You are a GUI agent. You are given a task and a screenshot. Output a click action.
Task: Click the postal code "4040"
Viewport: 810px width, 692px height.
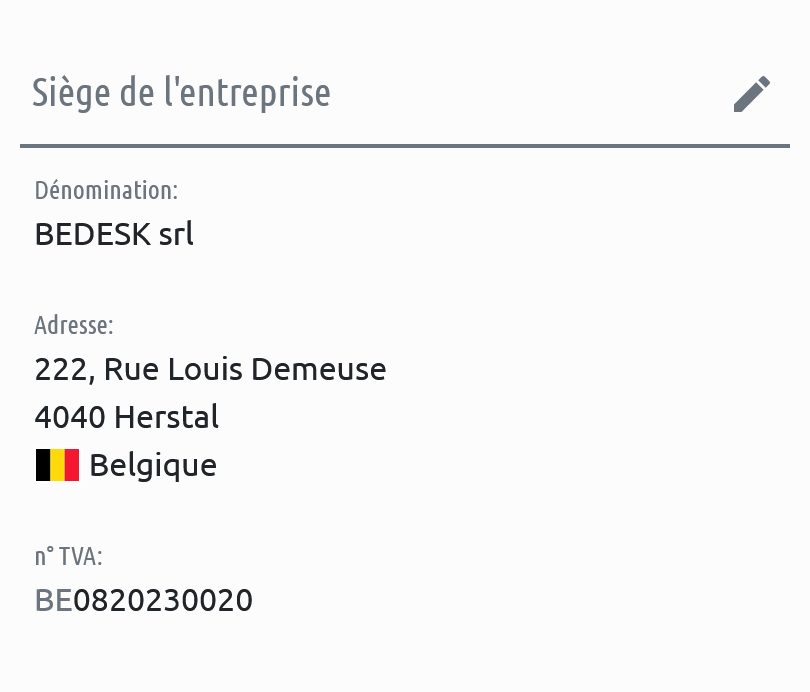[70, 417]
